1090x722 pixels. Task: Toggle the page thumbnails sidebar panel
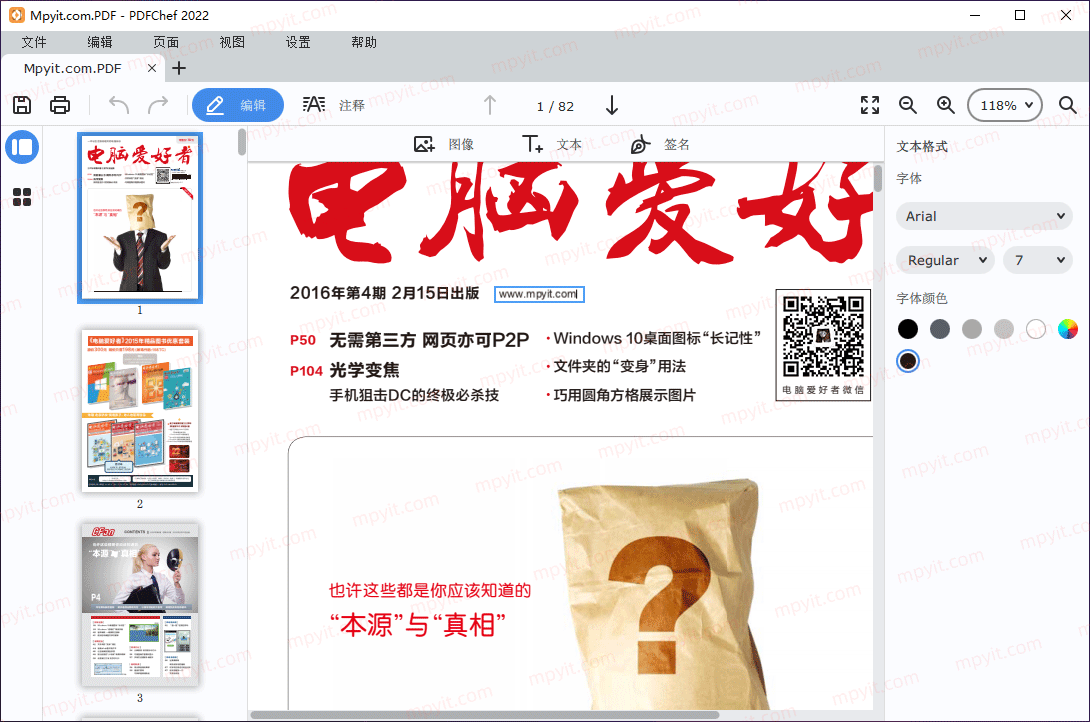pos(22,147)
